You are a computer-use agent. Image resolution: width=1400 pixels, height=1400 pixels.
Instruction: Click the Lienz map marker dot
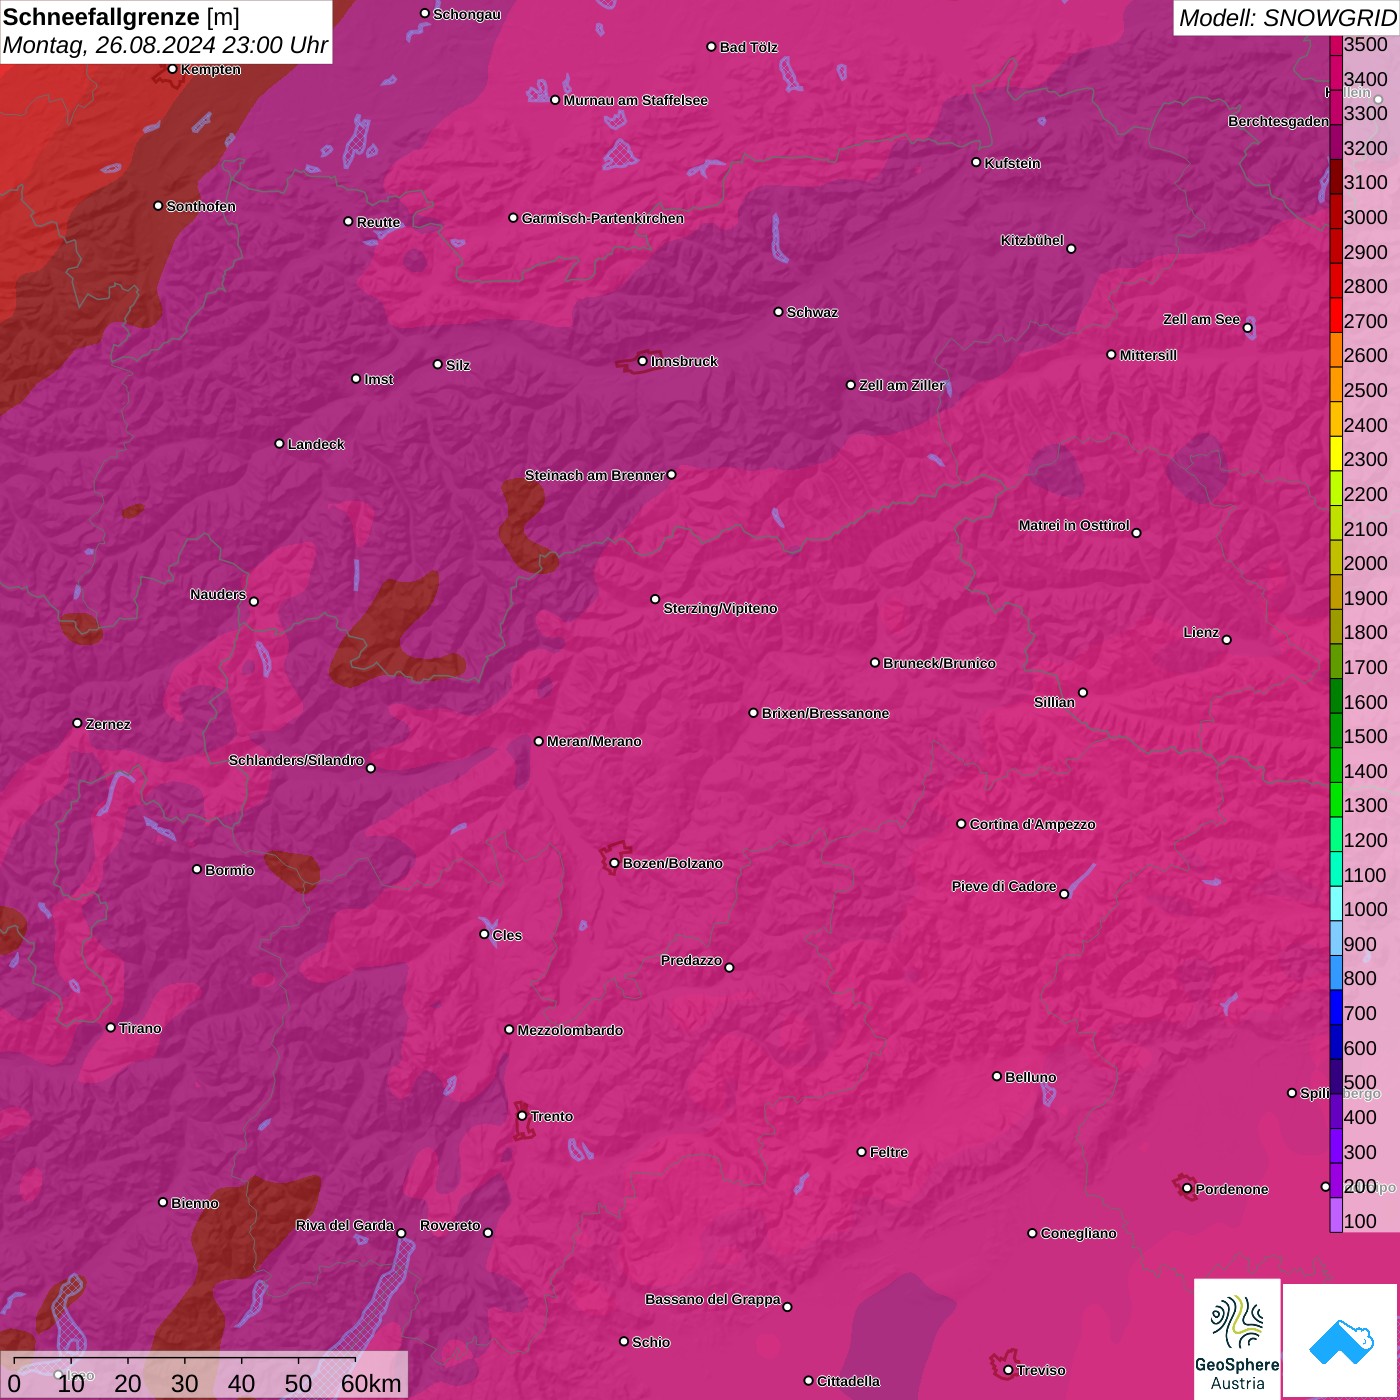pyautogui.click(x=1226, y=640)
